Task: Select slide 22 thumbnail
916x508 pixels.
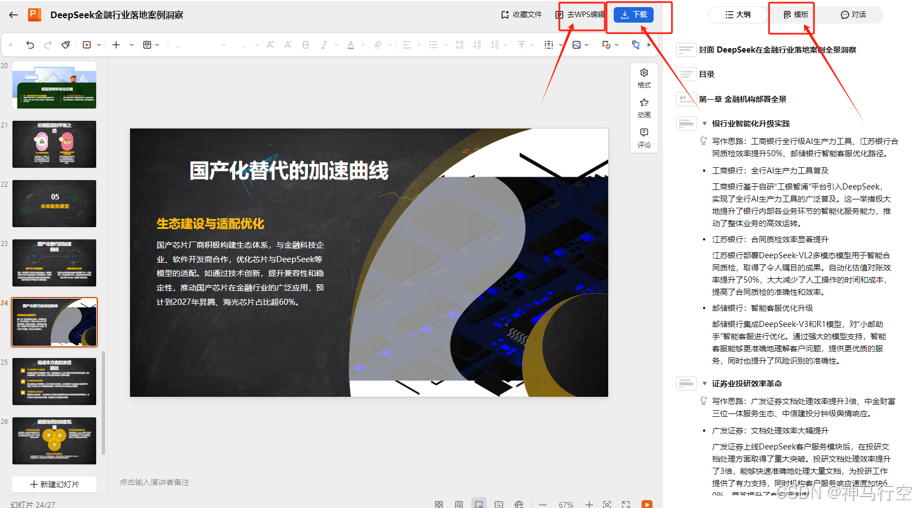Action: pos(54,203)
